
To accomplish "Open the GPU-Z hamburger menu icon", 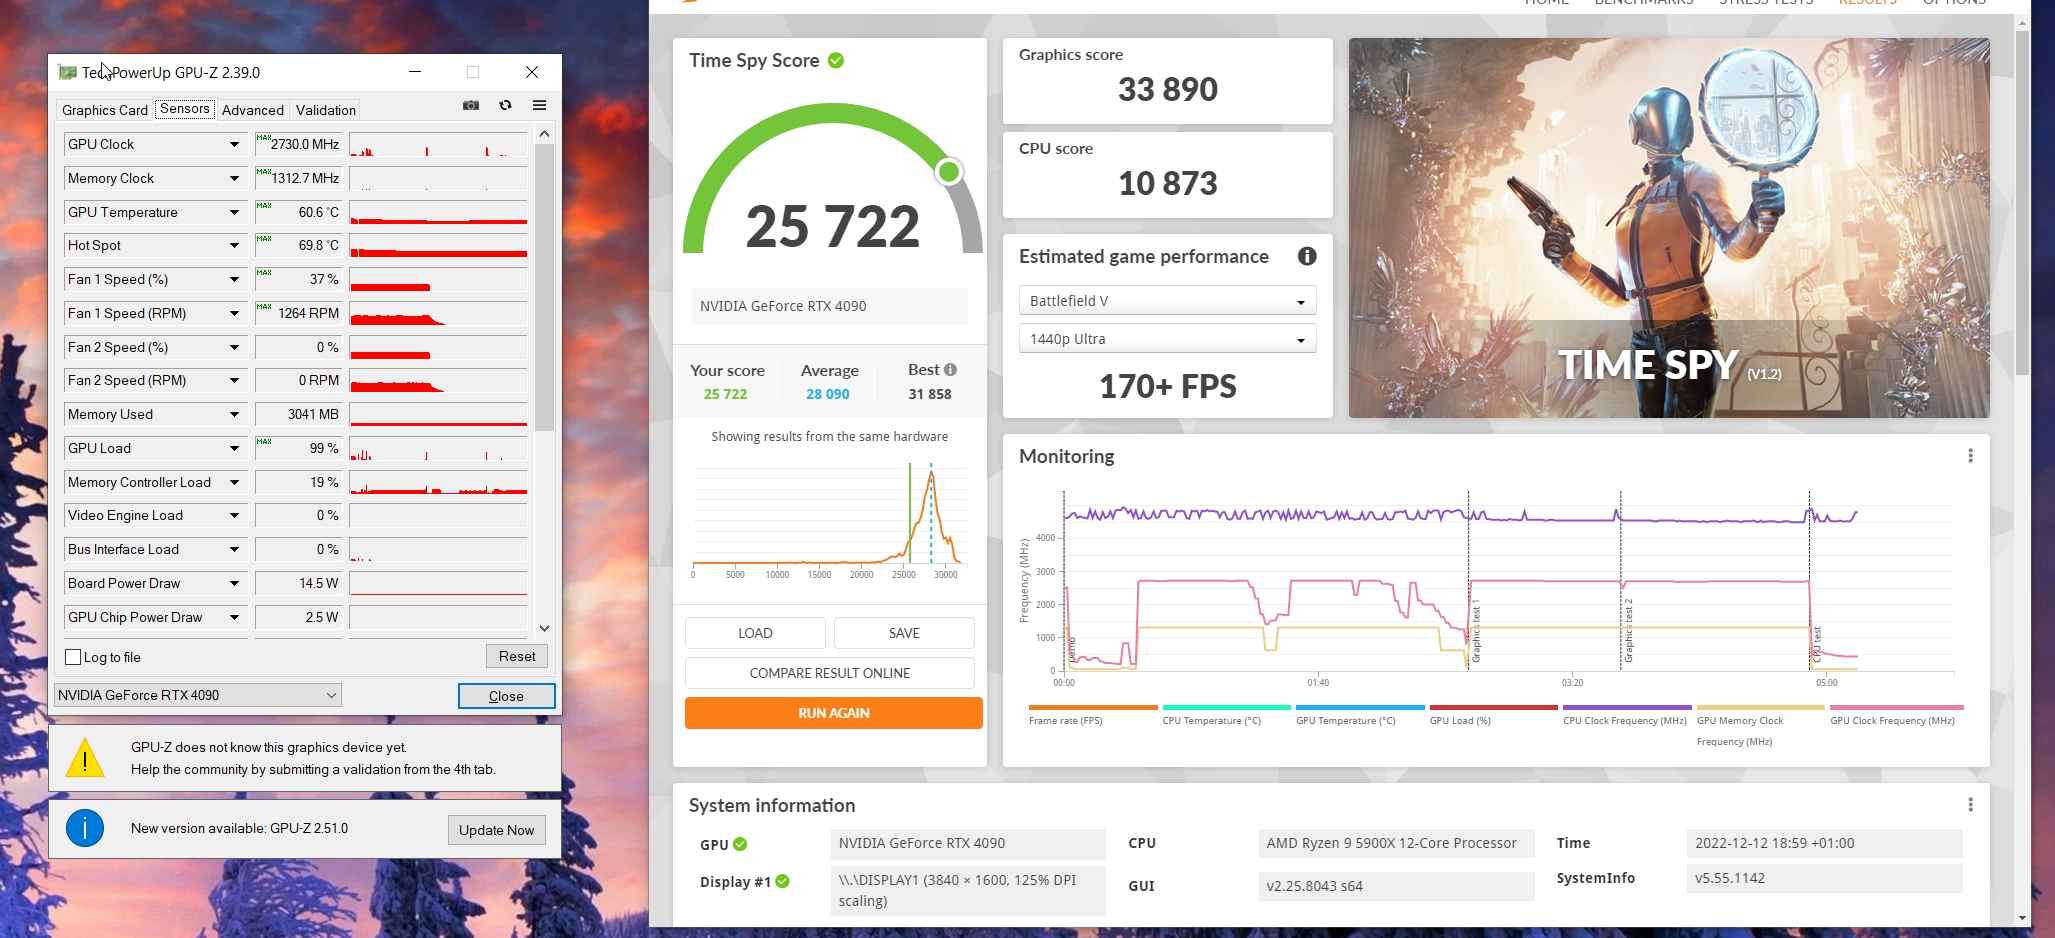I will [539, 105].
